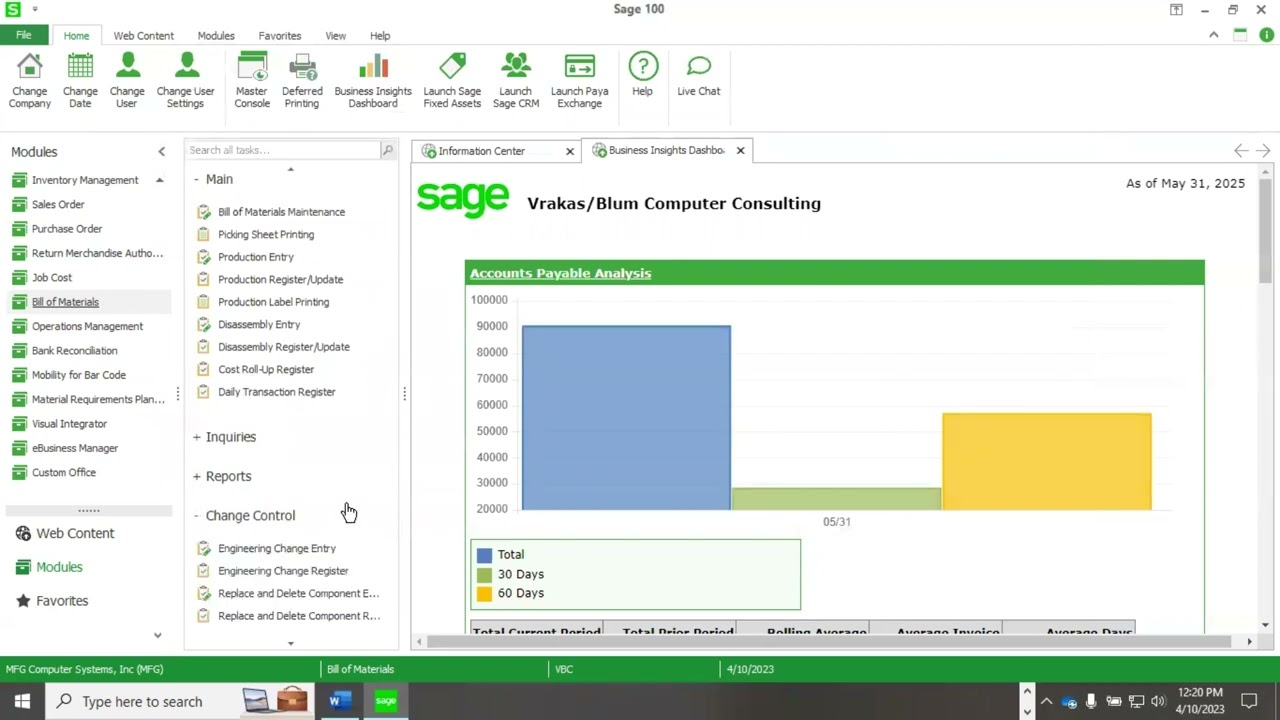Open the Visual Integrator module
The height and width of the screenshot is (720, 1280).
[x=69, y=424]
